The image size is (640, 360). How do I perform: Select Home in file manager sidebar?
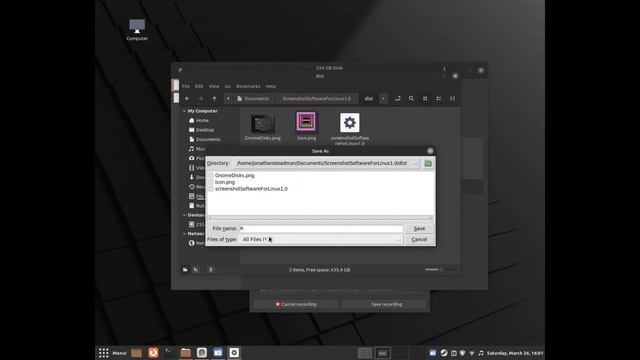click(202, 120)
